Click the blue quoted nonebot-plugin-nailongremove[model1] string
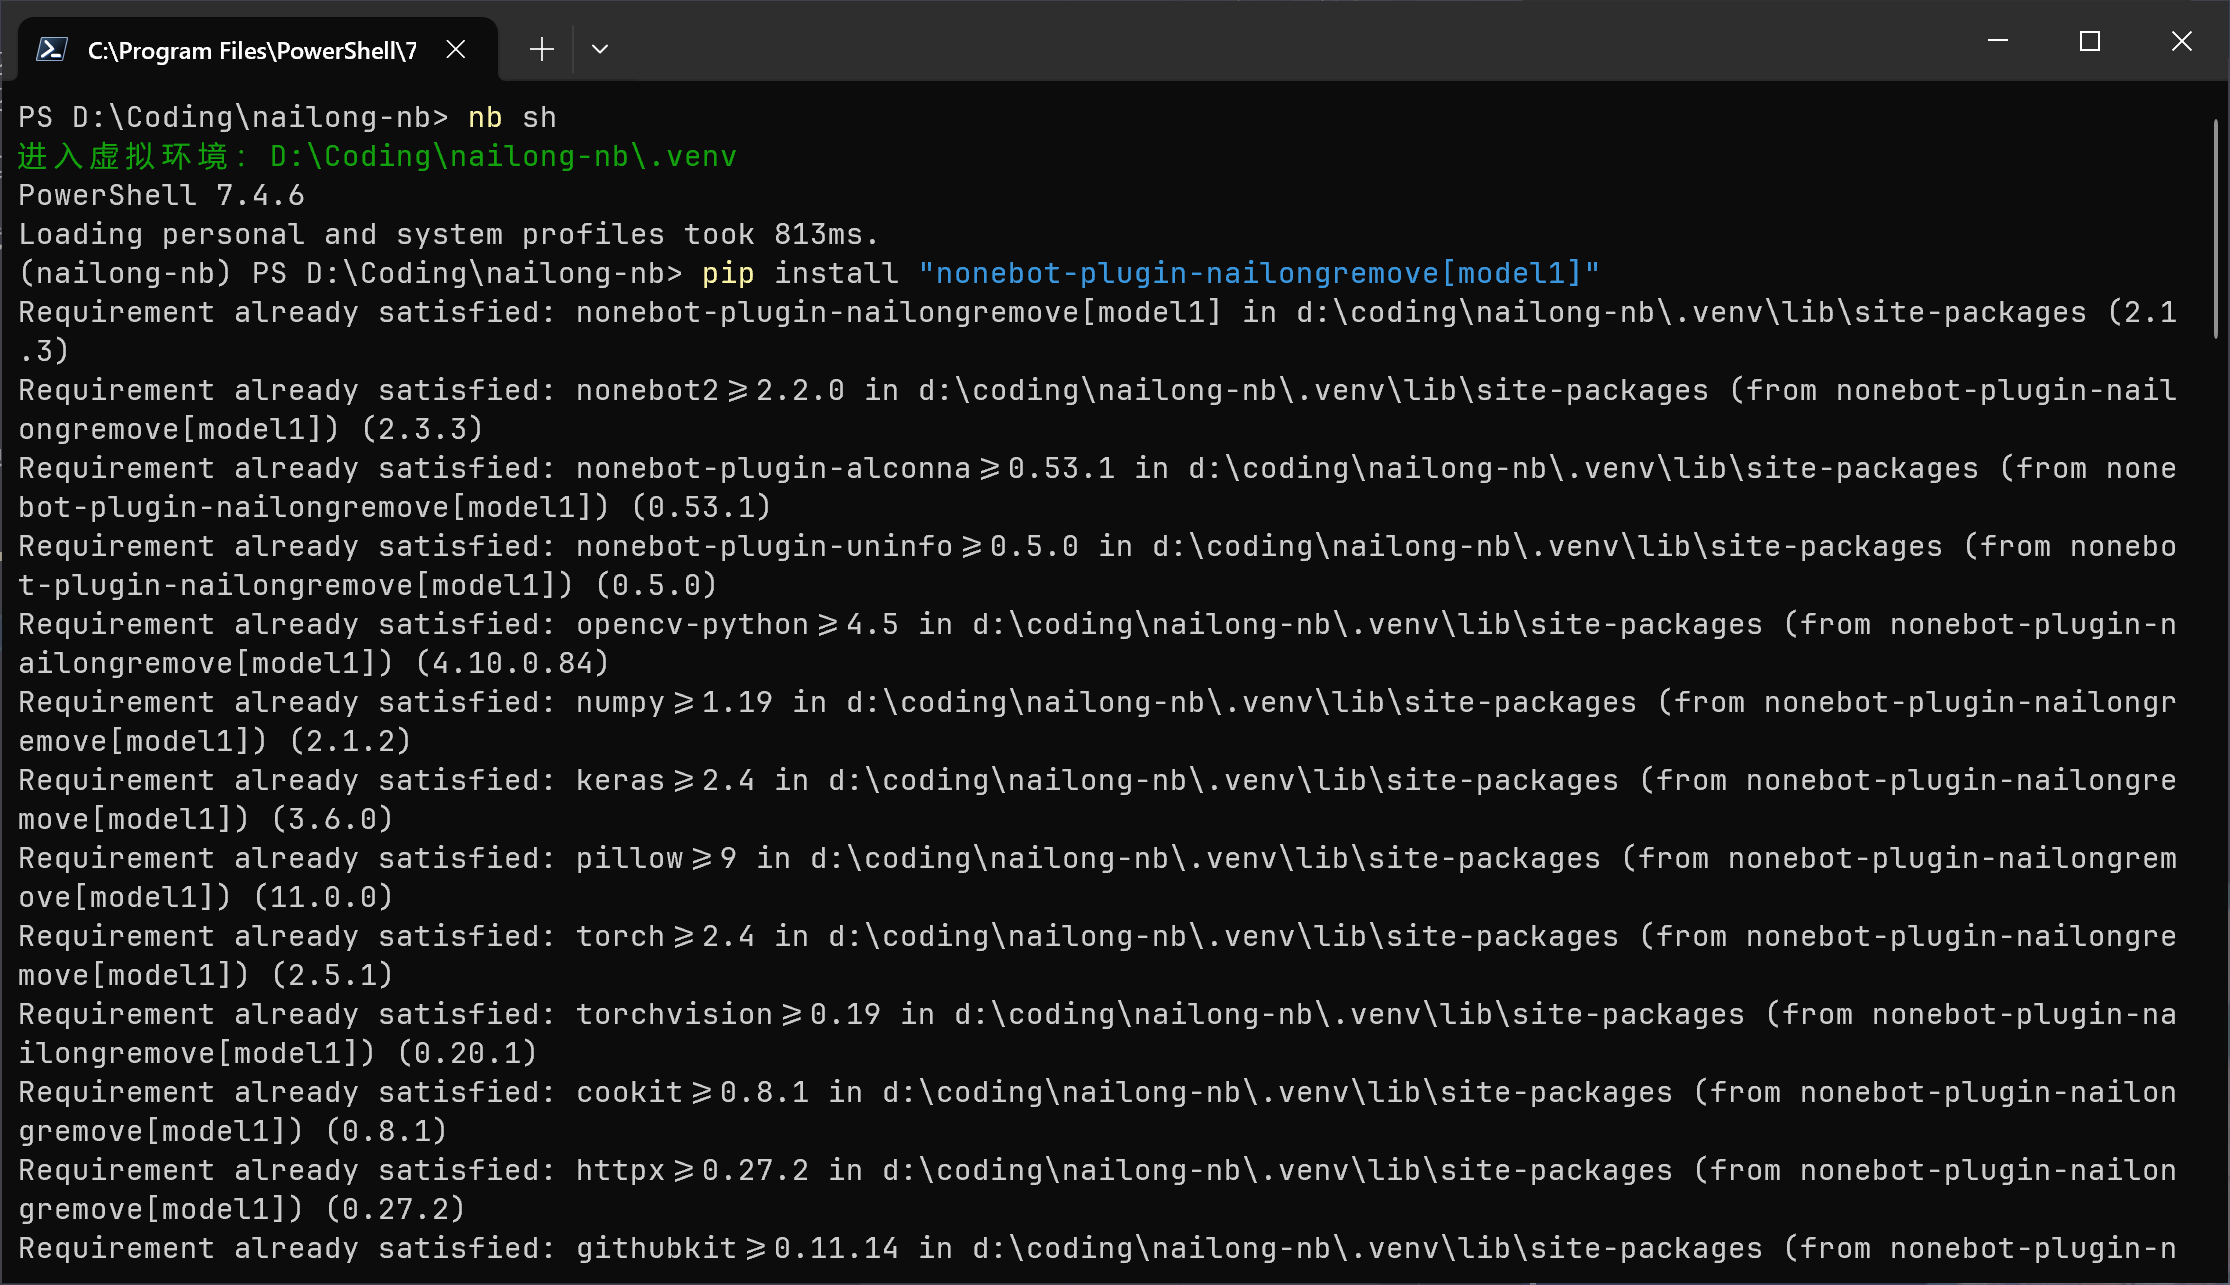The width and height of the screenshot is (2230, 1285). click(x=1259, y=274)
